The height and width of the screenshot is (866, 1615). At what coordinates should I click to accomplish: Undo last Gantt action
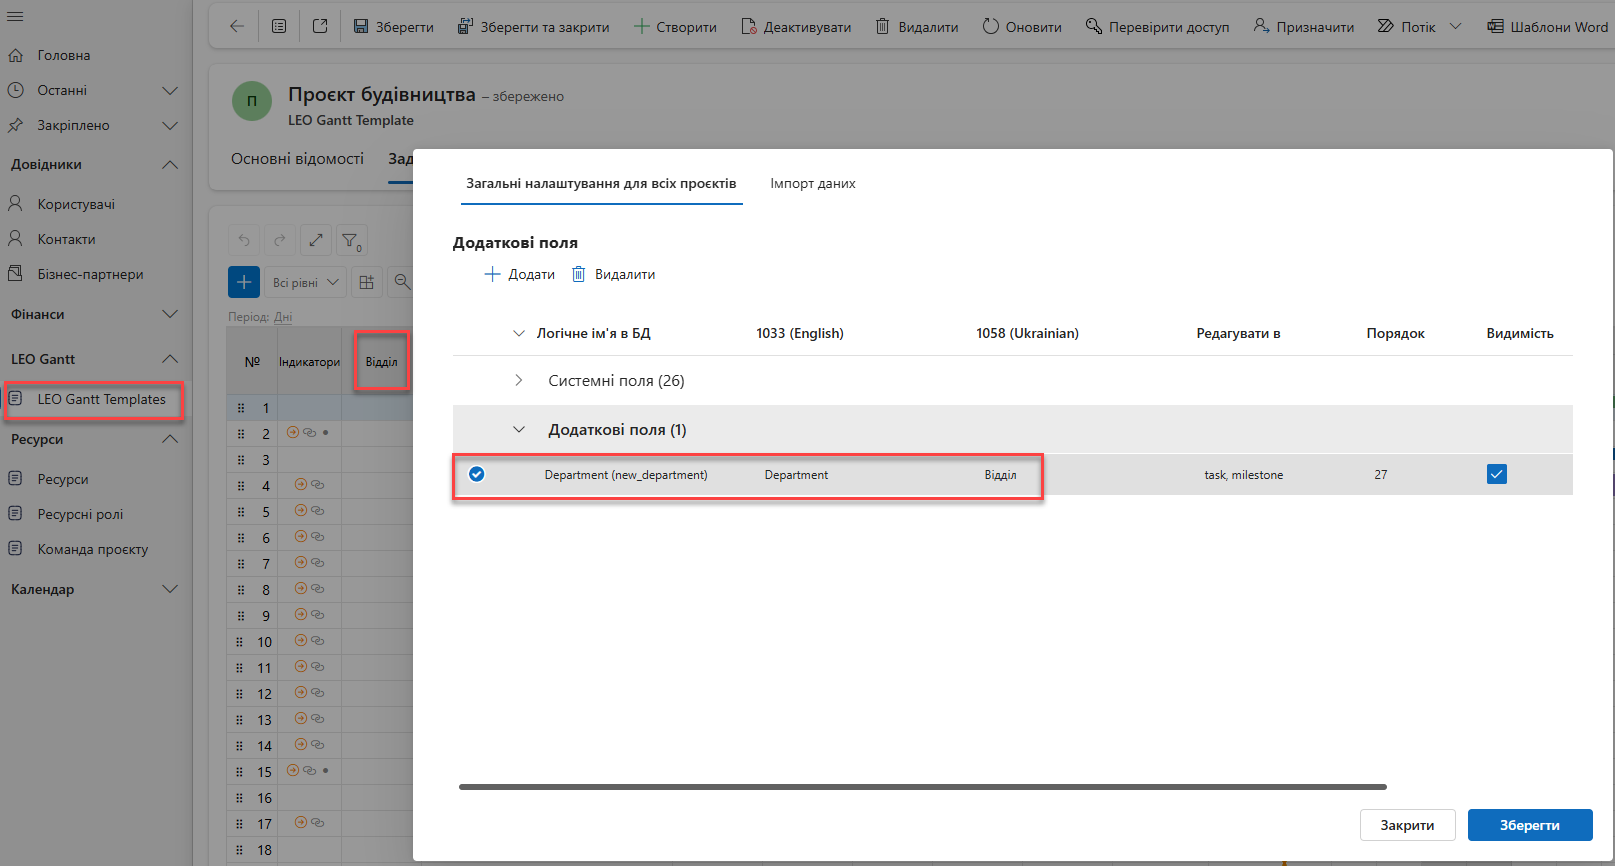244,240
